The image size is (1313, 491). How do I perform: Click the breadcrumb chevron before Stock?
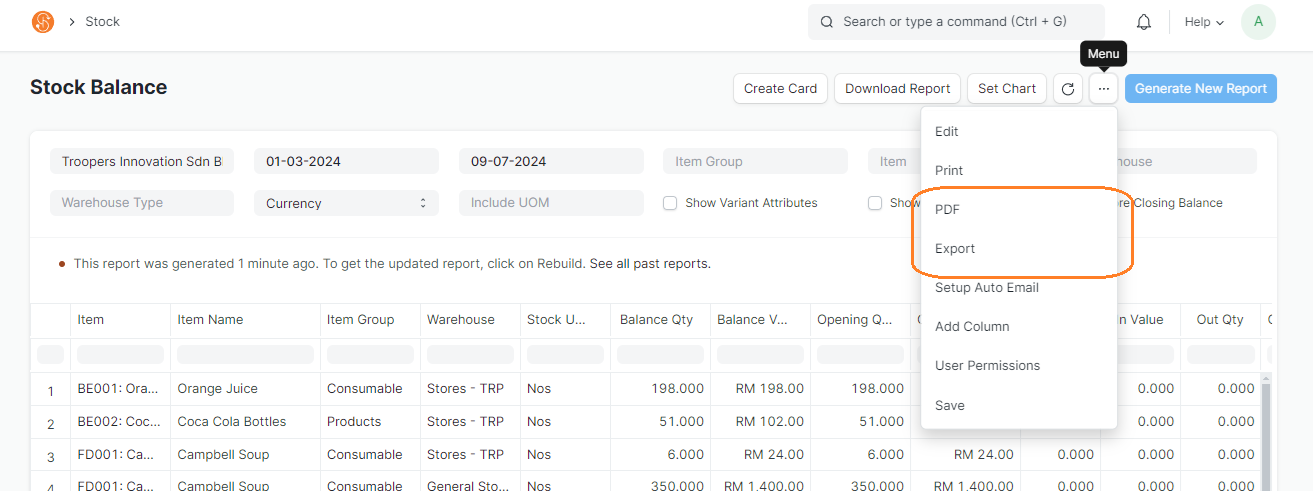(72, 22)
